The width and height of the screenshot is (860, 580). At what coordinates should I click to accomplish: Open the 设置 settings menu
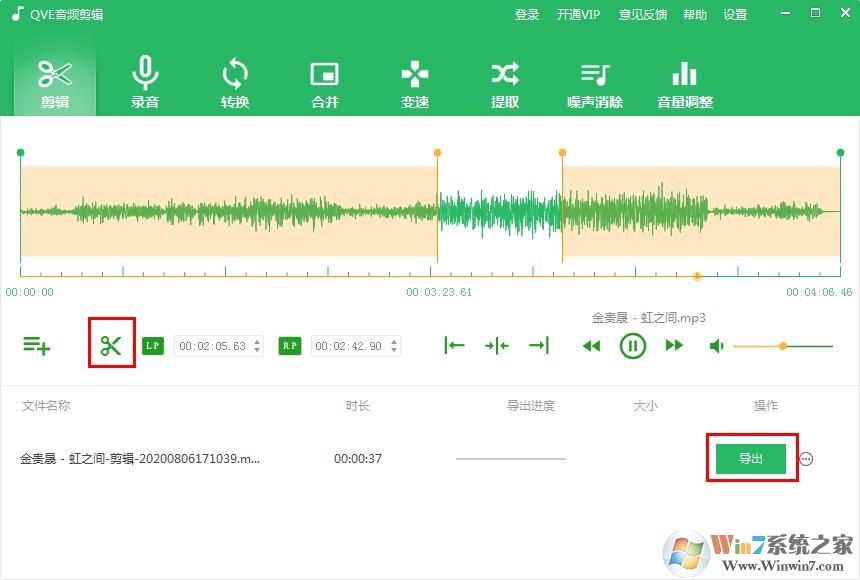pyautogui.click(x=736, y=14)
